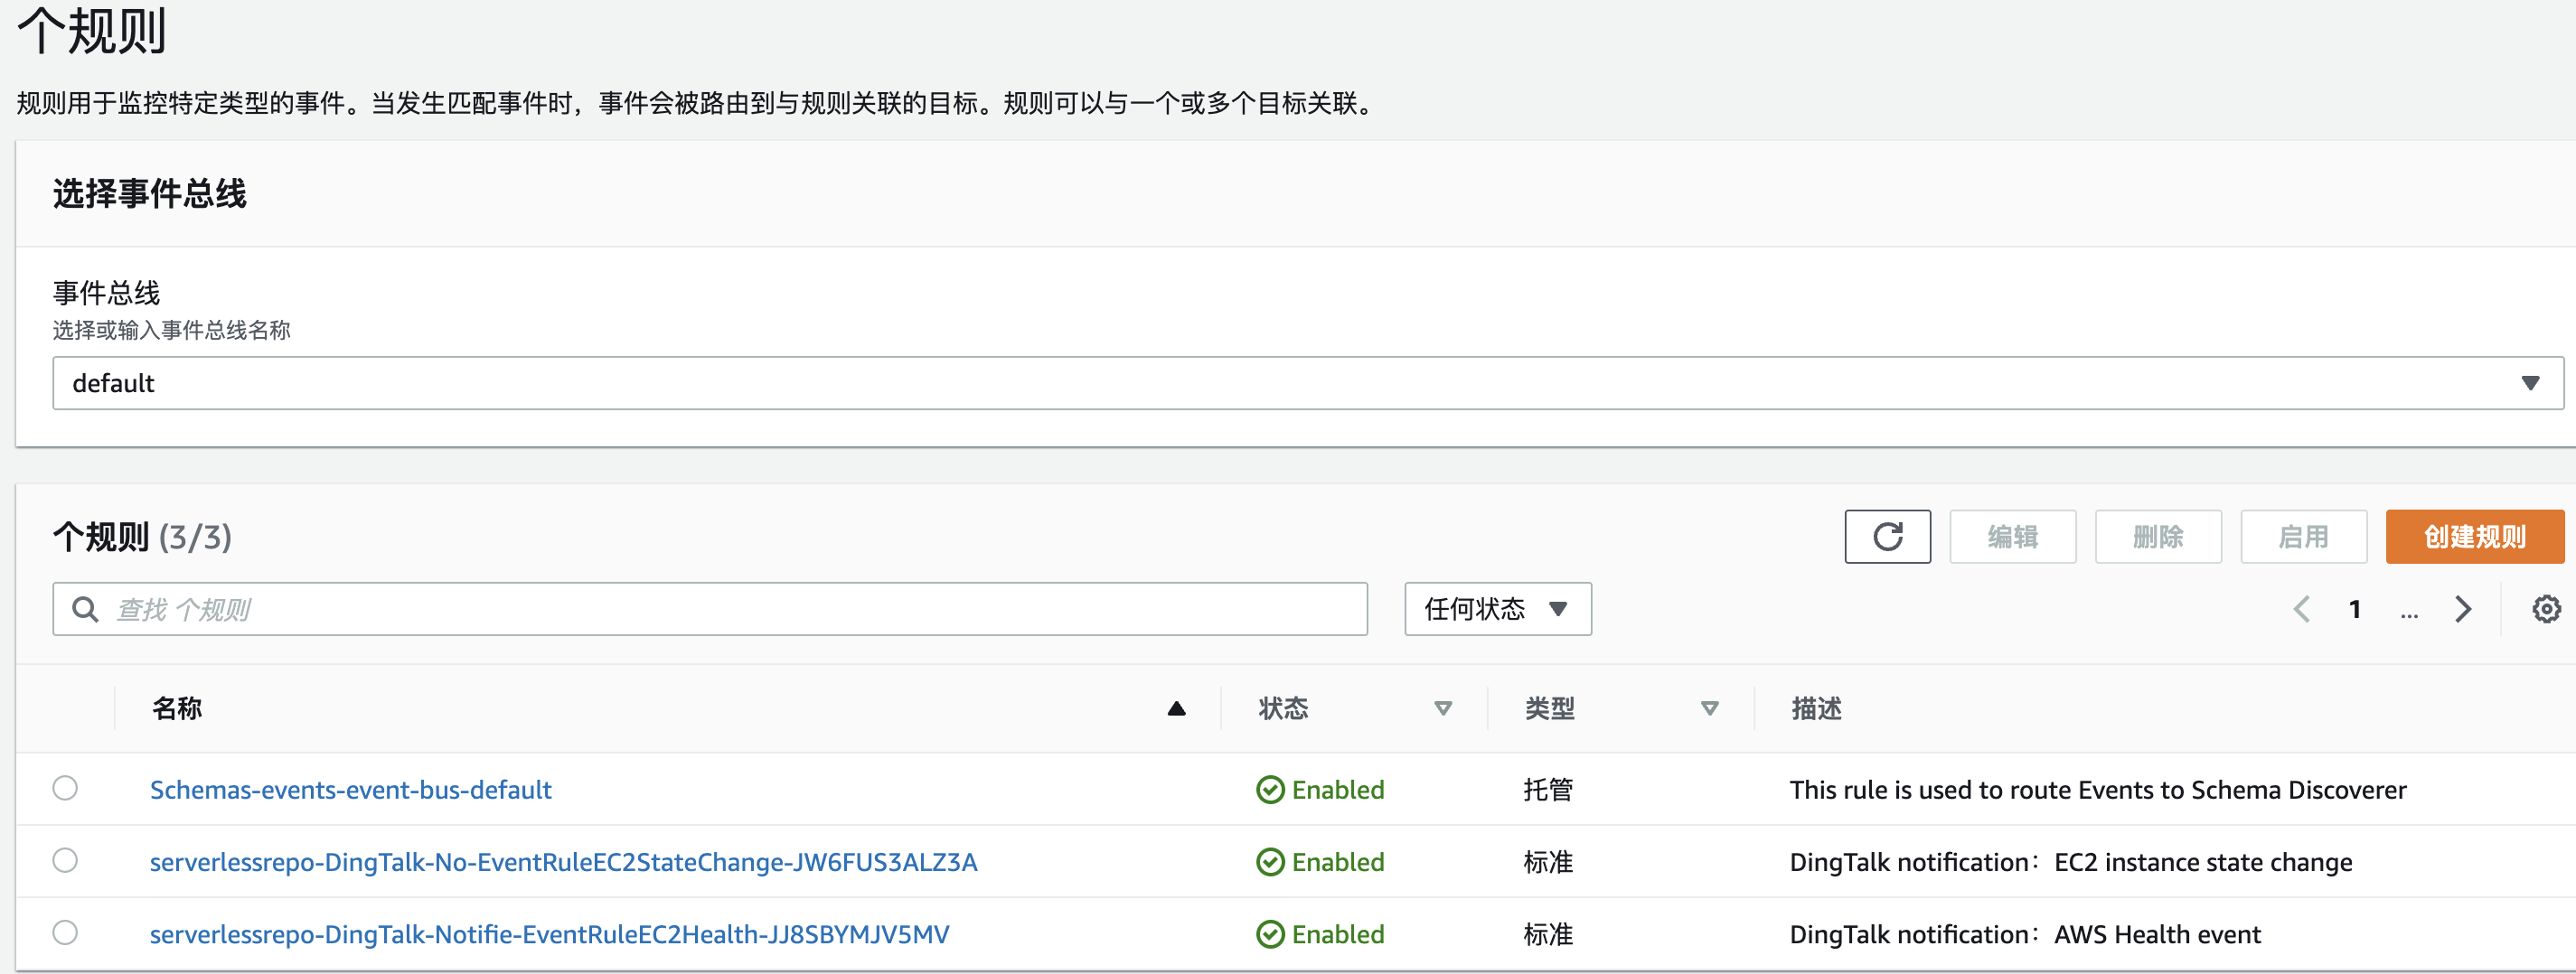
Task: Click the 创建规则 button
Action: [2474, 537]
